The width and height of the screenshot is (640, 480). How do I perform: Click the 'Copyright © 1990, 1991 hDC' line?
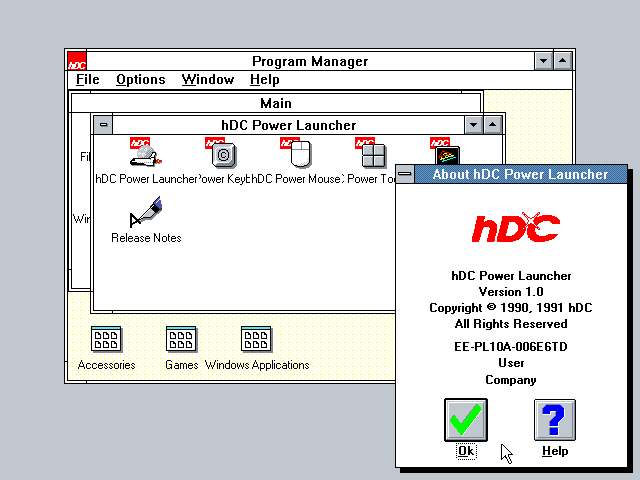tap(511, 308)
